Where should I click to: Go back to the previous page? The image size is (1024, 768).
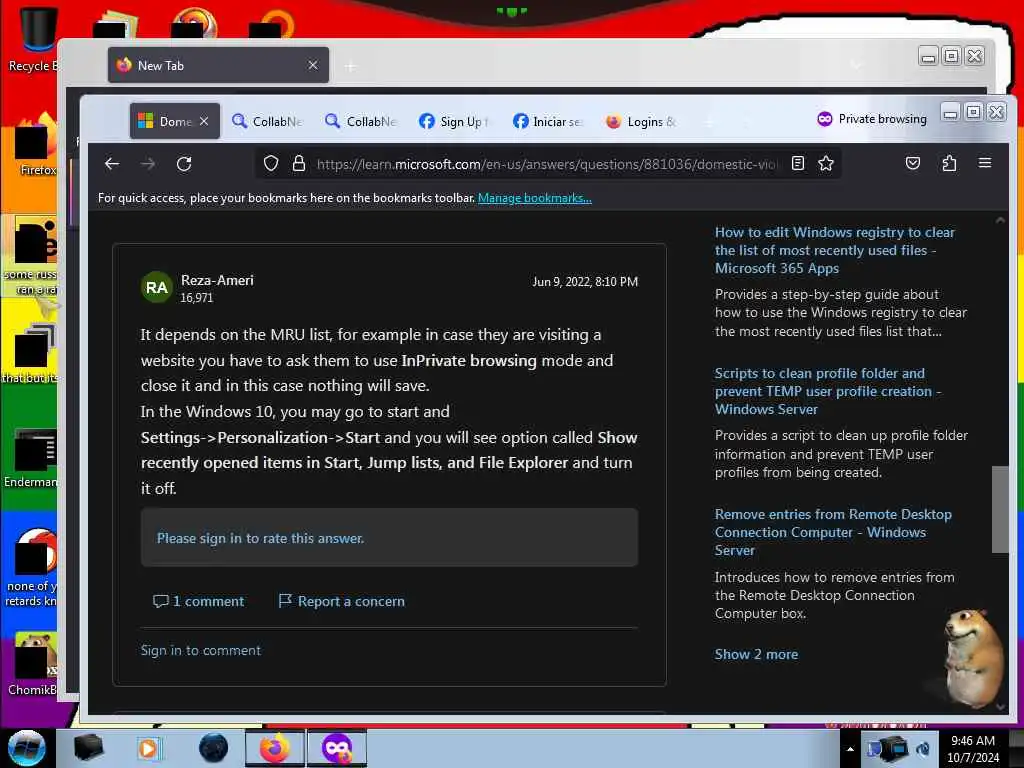[112, 163]
